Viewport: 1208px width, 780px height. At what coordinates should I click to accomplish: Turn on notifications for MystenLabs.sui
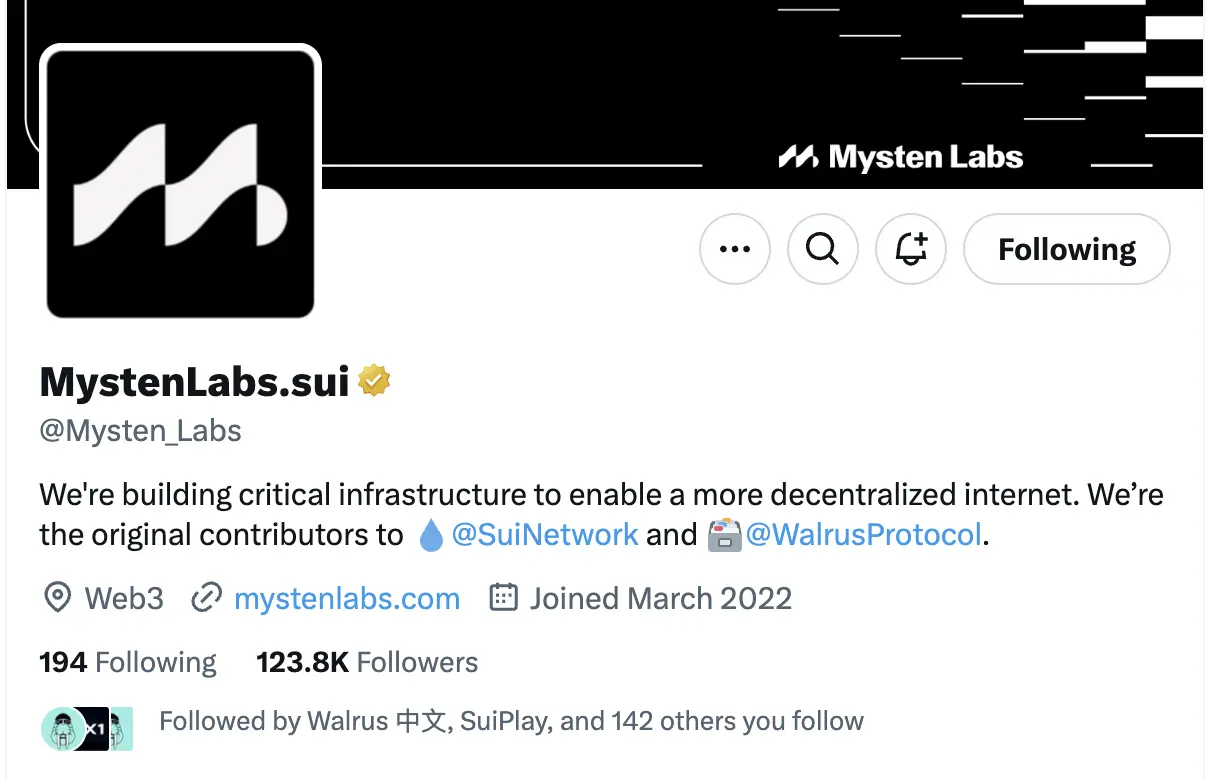(910, 249)
